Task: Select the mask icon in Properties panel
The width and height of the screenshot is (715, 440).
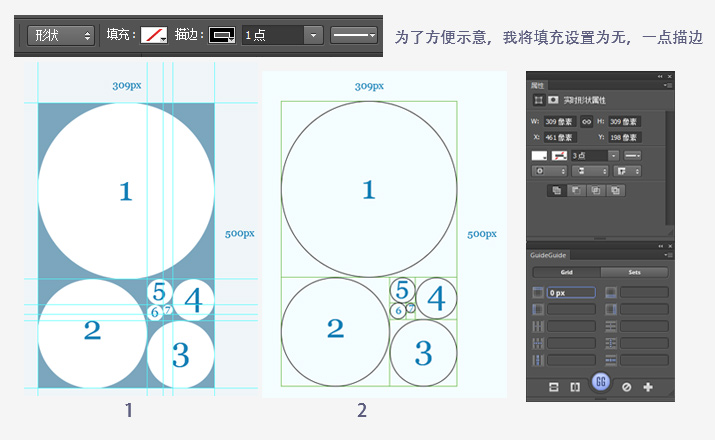Action: 553,101
